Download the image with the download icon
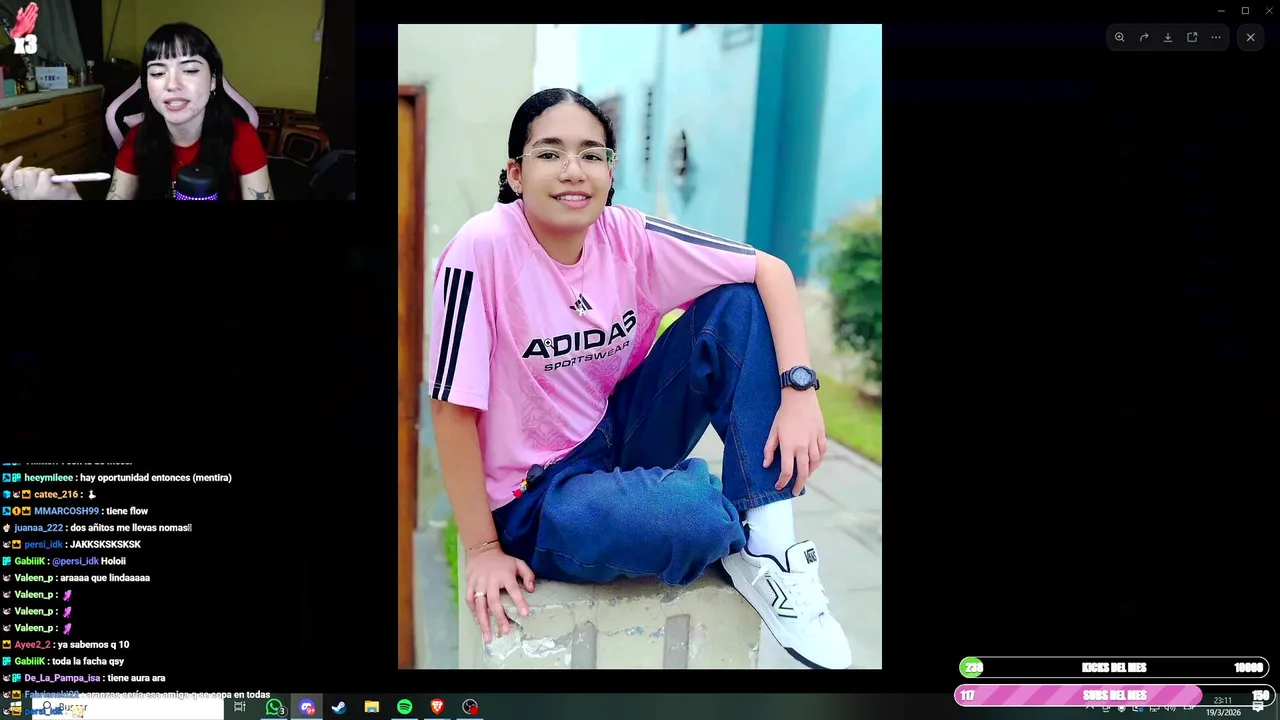1280x720 pixels. coord(1168,37)
